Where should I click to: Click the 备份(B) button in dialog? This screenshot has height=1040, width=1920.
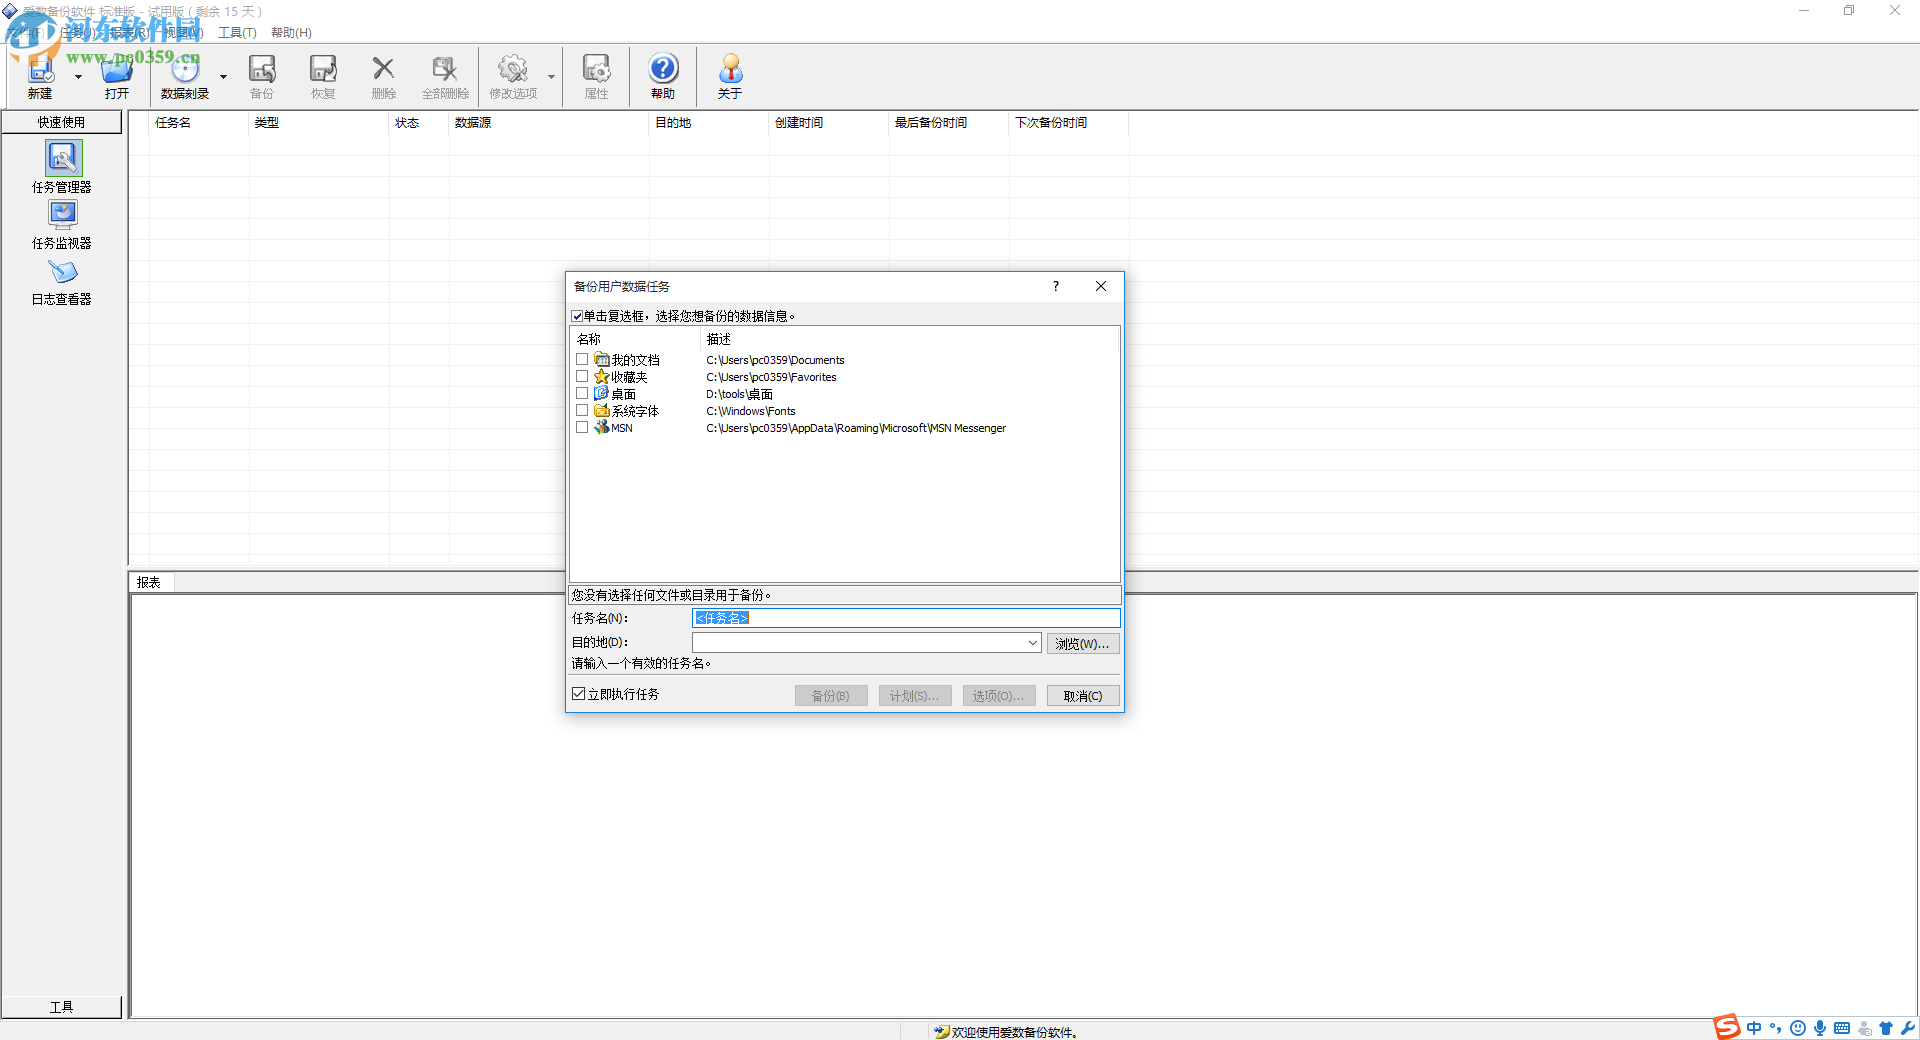tap(831, 696)
